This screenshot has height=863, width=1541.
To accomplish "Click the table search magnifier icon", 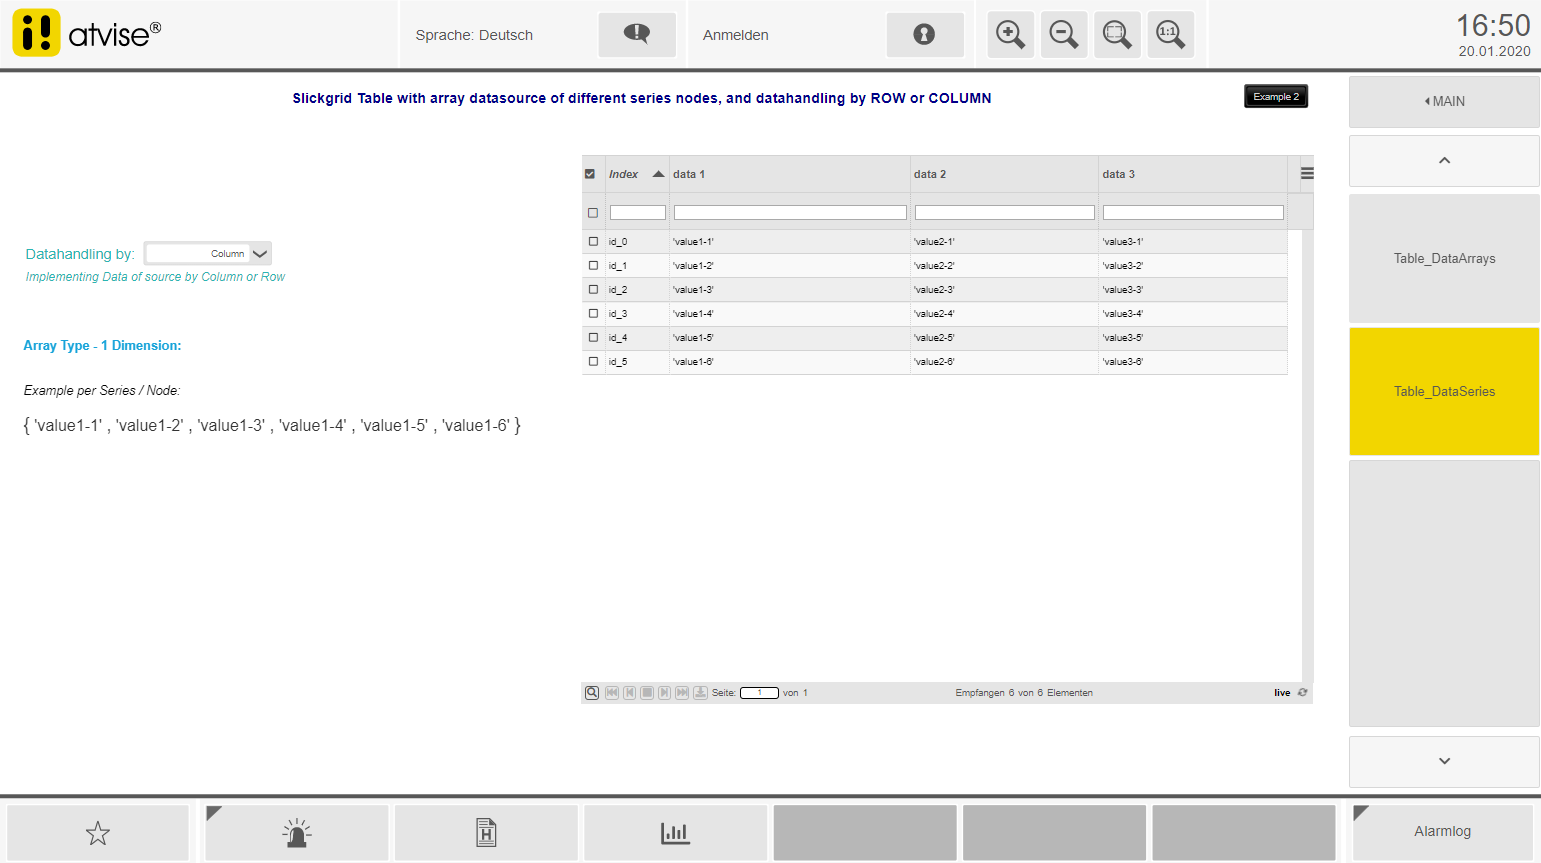I will click(x=592, y=693).
